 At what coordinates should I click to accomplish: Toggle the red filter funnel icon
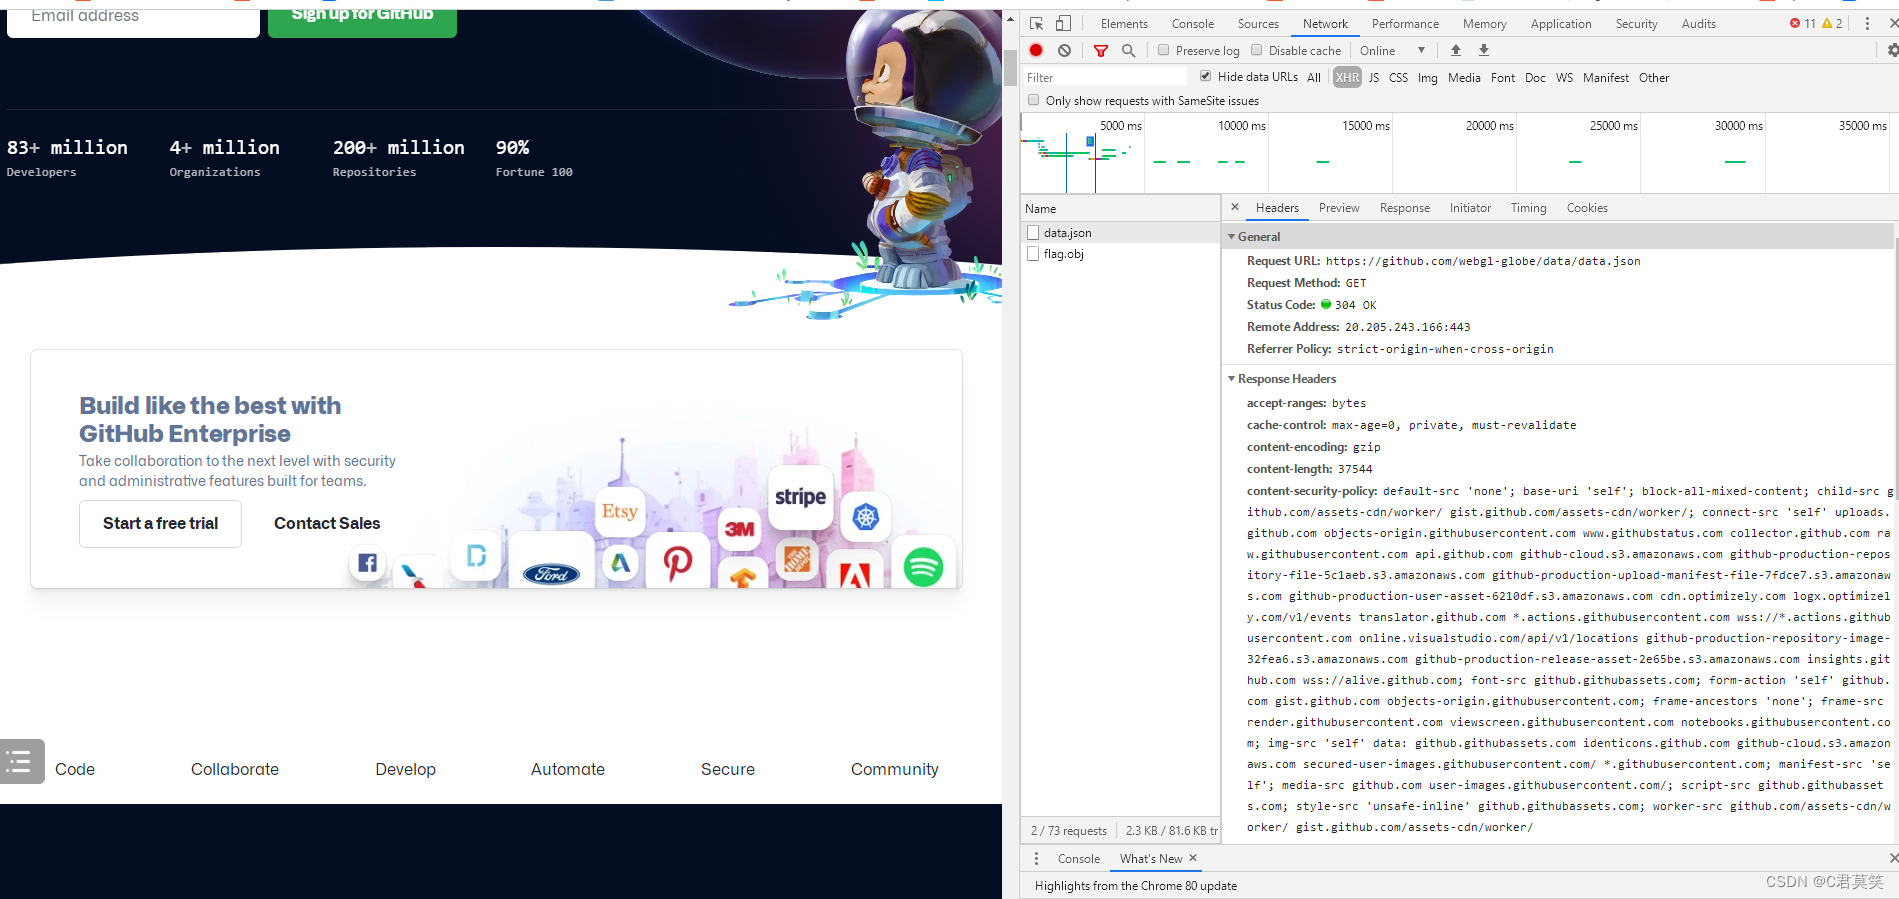(1101, 51)
